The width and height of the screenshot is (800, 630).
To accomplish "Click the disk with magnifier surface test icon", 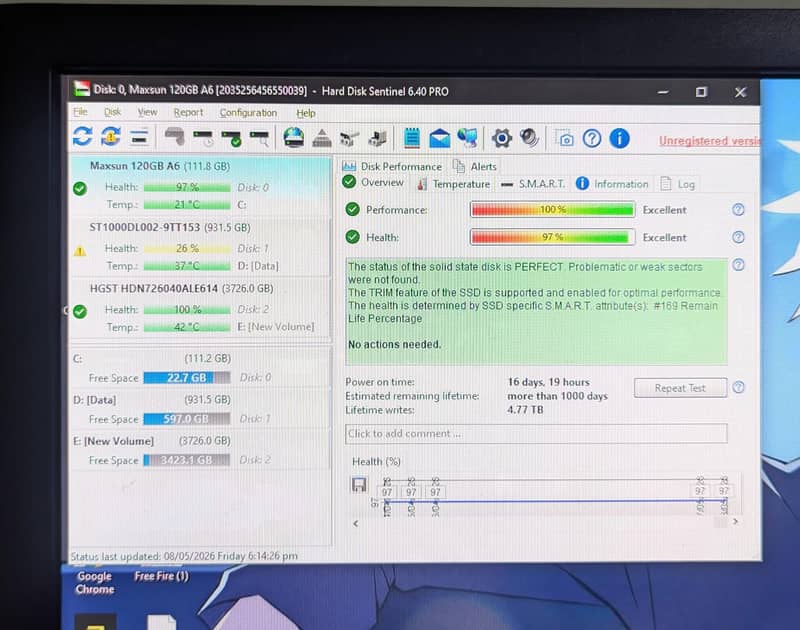I will pyautogui.click(x=259, y=138).
